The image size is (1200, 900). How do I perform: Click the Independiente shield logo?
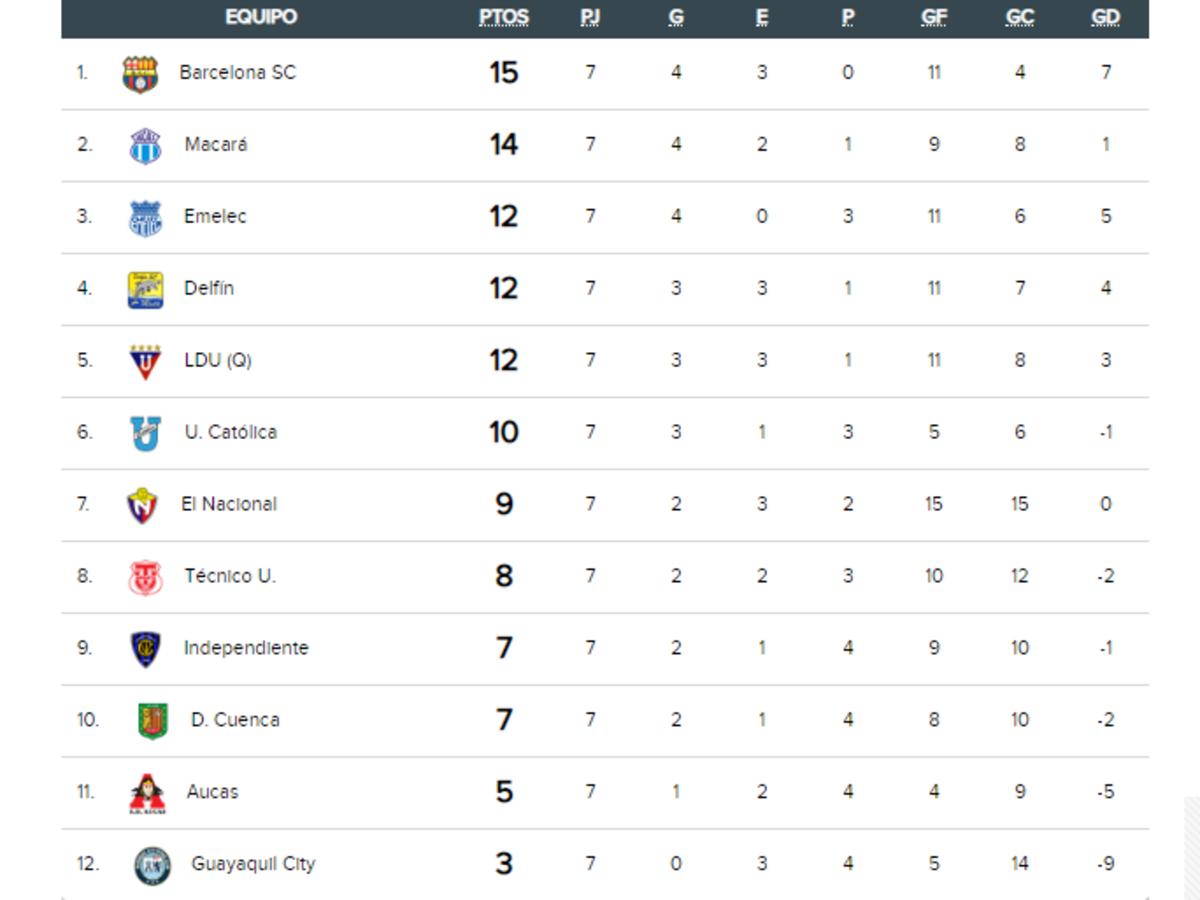coord(145,649)
